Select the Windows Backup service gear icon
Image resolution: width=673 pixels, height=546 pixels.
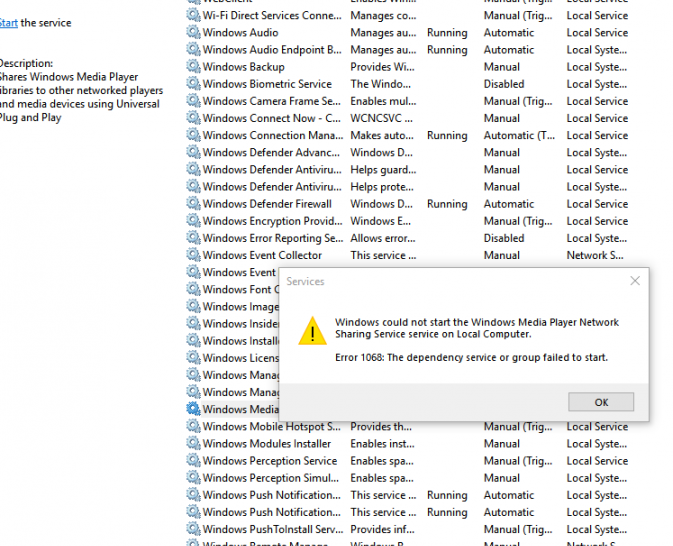click(x=193, y=67)
